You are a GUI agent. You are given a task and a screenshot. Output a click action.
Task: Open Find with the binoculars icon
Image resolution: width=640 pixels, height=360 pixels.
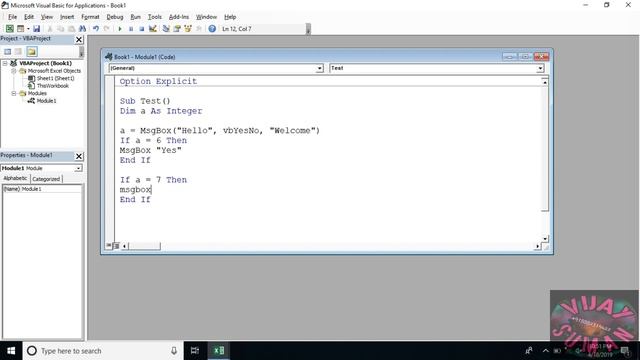tap(82, 29)
